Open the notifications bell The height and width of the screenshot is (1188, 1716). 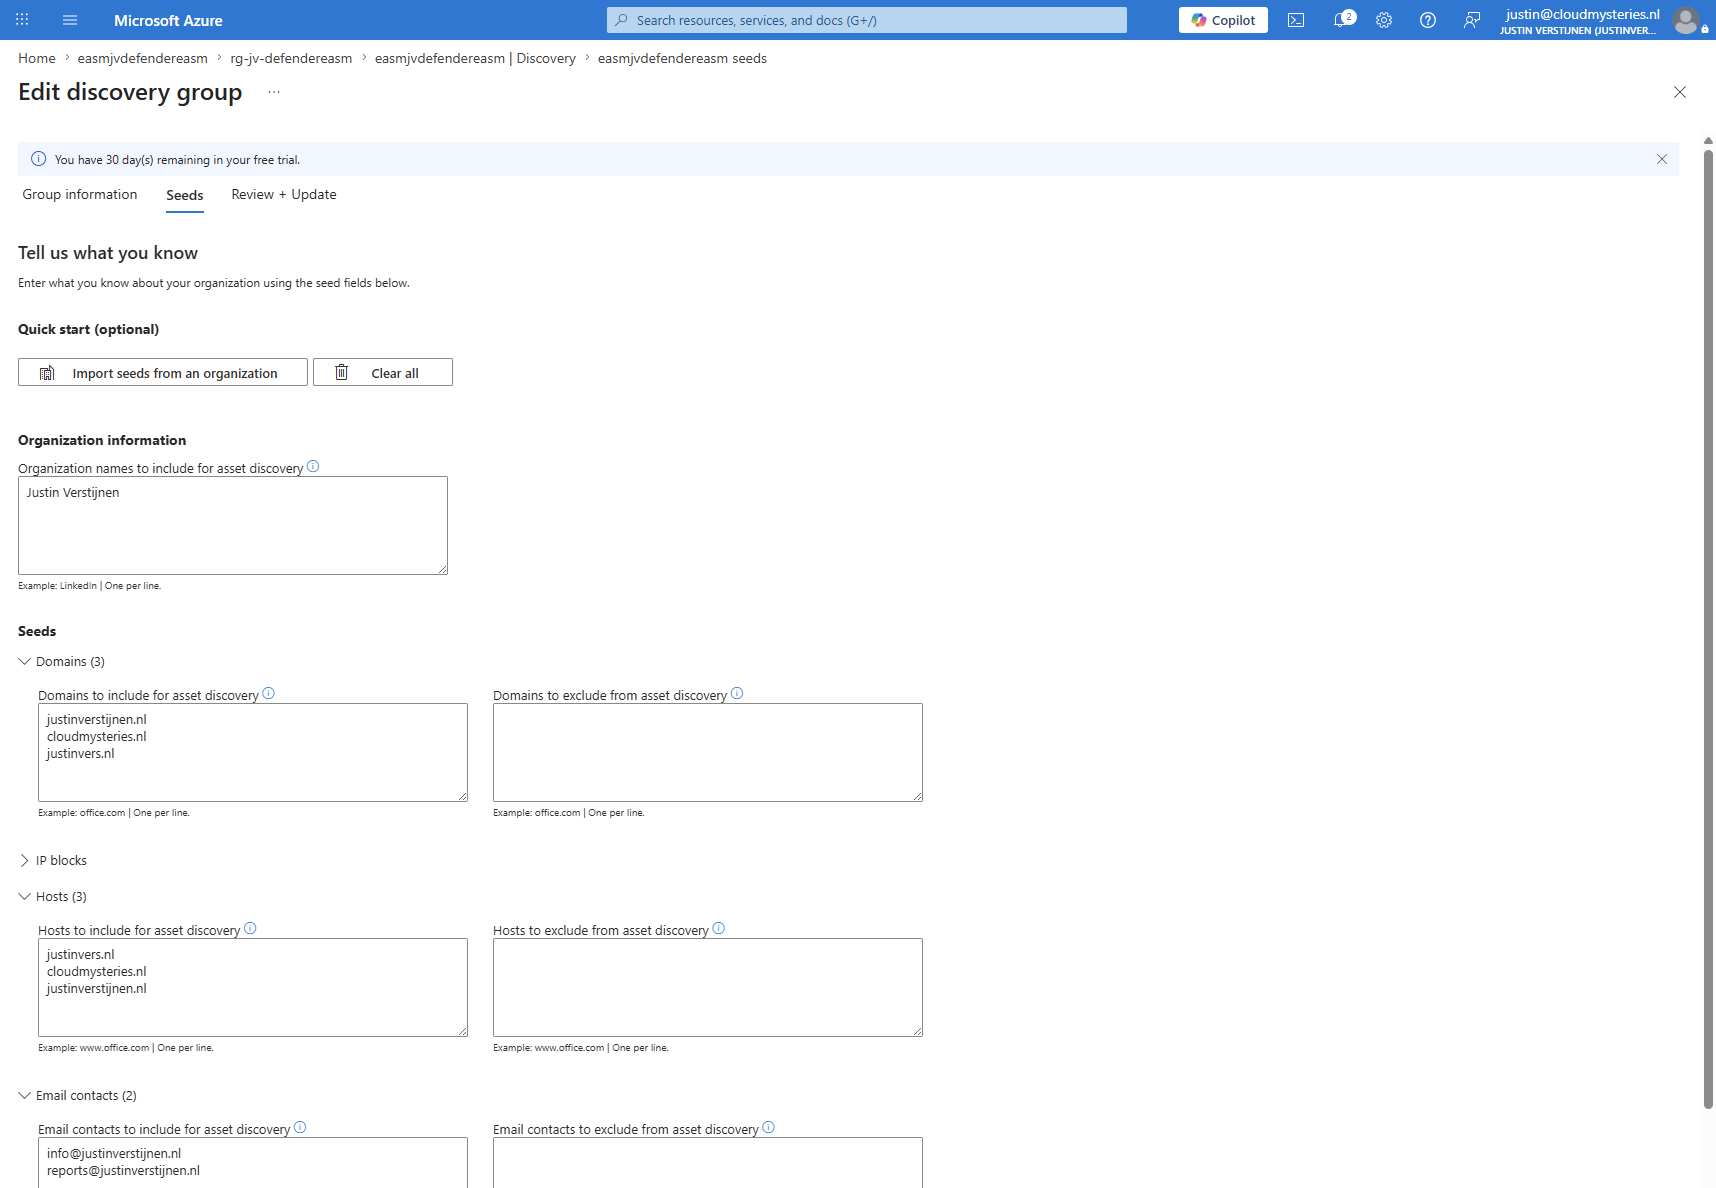(1341, 20)
